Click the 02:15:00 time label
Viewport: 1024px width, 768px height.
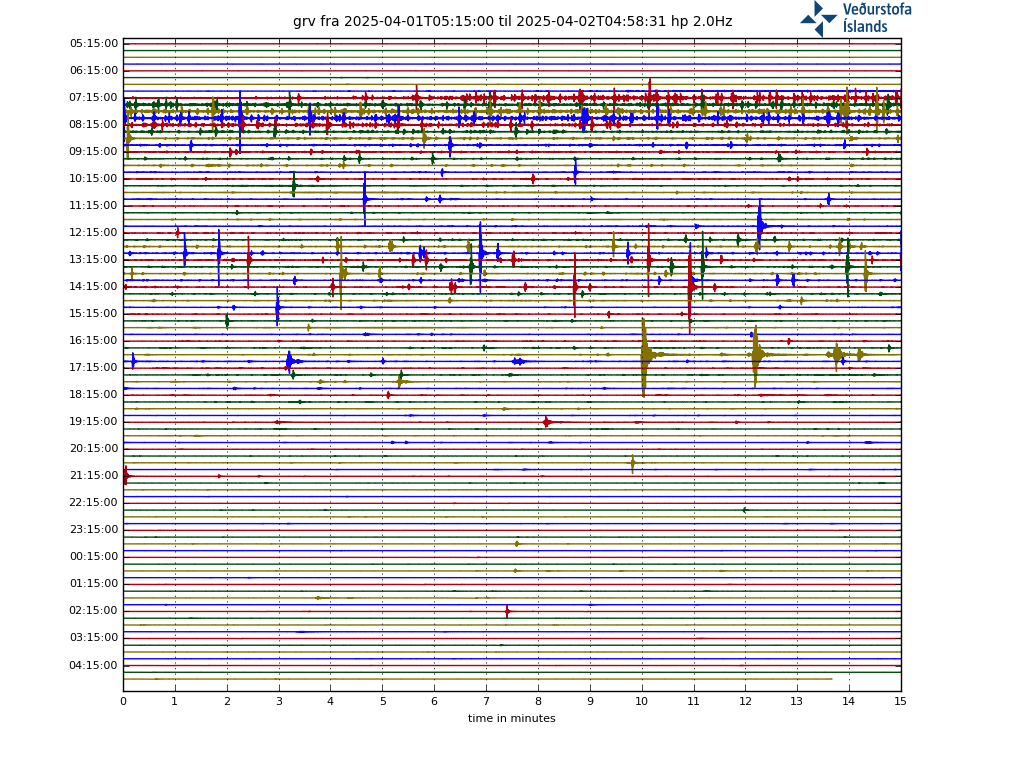[x=94, y=611]
